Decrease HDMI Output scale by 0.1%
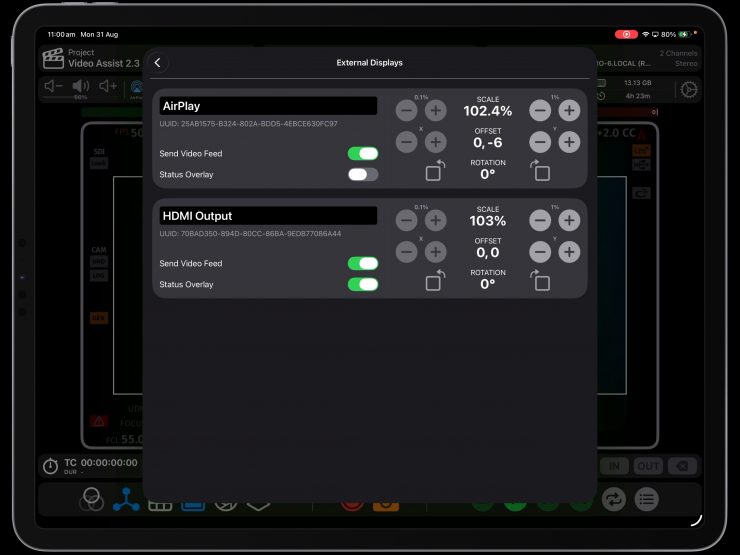The height and width of the screenshot is (555, 740). (406, 220)
